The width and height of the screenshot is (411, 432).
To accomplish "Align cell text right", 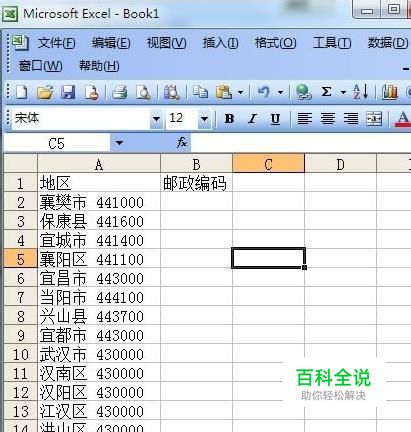I will 351,119.
